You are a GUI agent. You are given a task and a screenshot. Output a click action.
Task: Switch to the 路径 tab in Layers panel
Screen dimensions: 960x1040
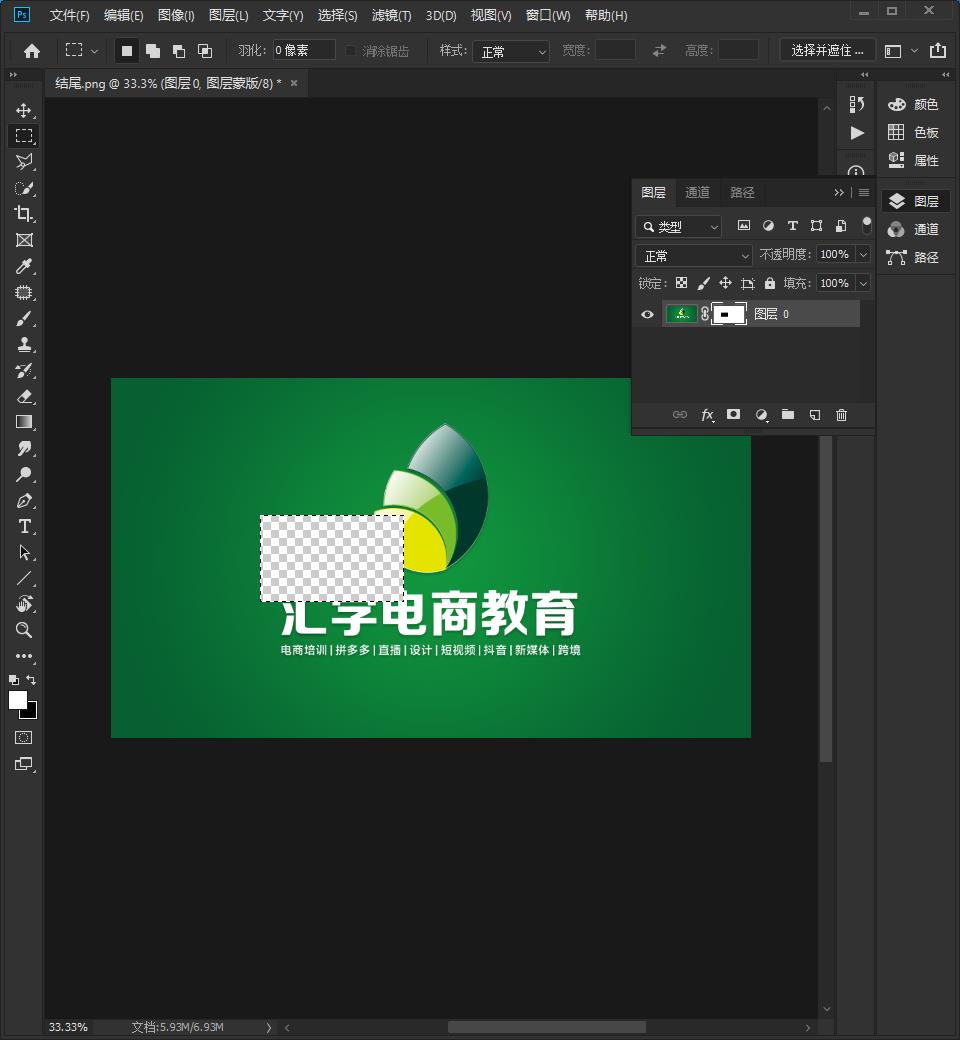pyautogui.click(x=742, y=192)
